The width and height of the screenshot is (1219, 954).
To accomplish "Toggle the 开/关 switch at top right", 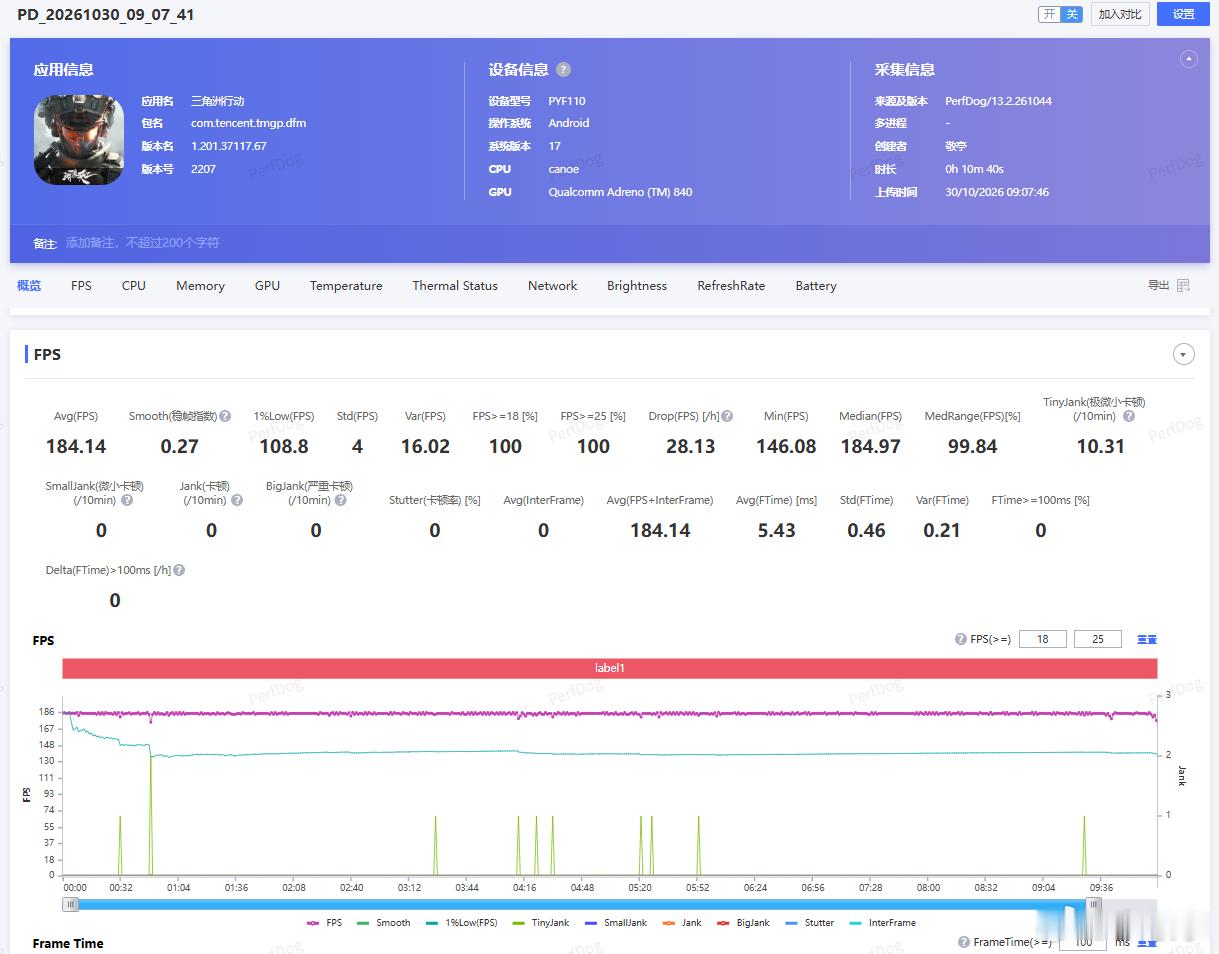I will coord(1060,14).
